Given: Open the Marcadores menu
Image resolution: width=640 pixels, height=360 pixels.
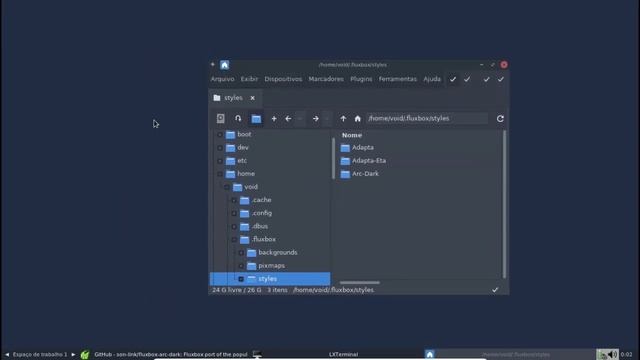Looking at the screenshot, I should tap(326, 79).
